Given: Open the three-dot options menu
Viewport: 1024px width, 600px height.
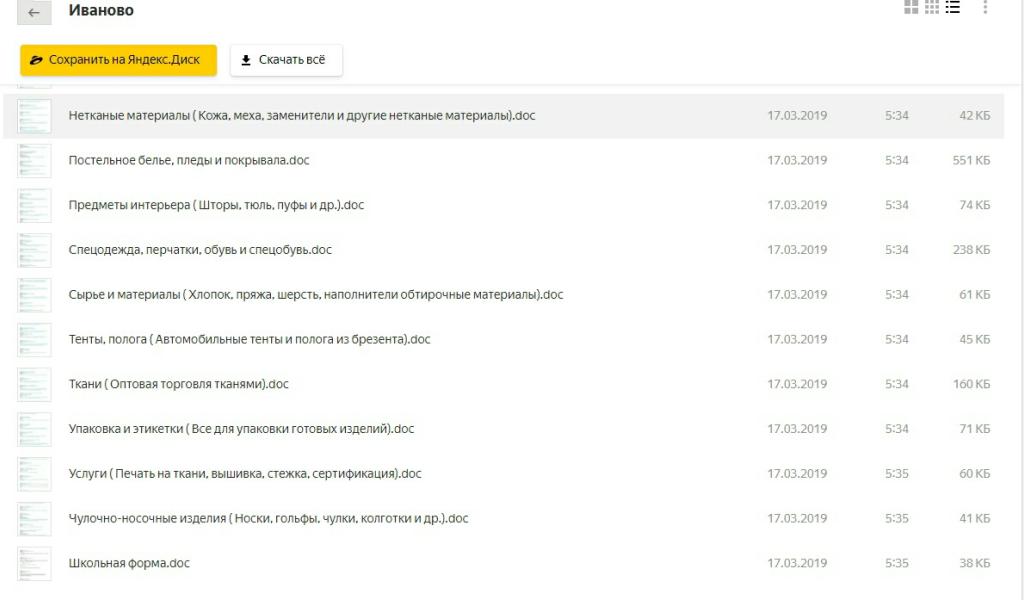Looking at the screenshot, I should (985, 11).
